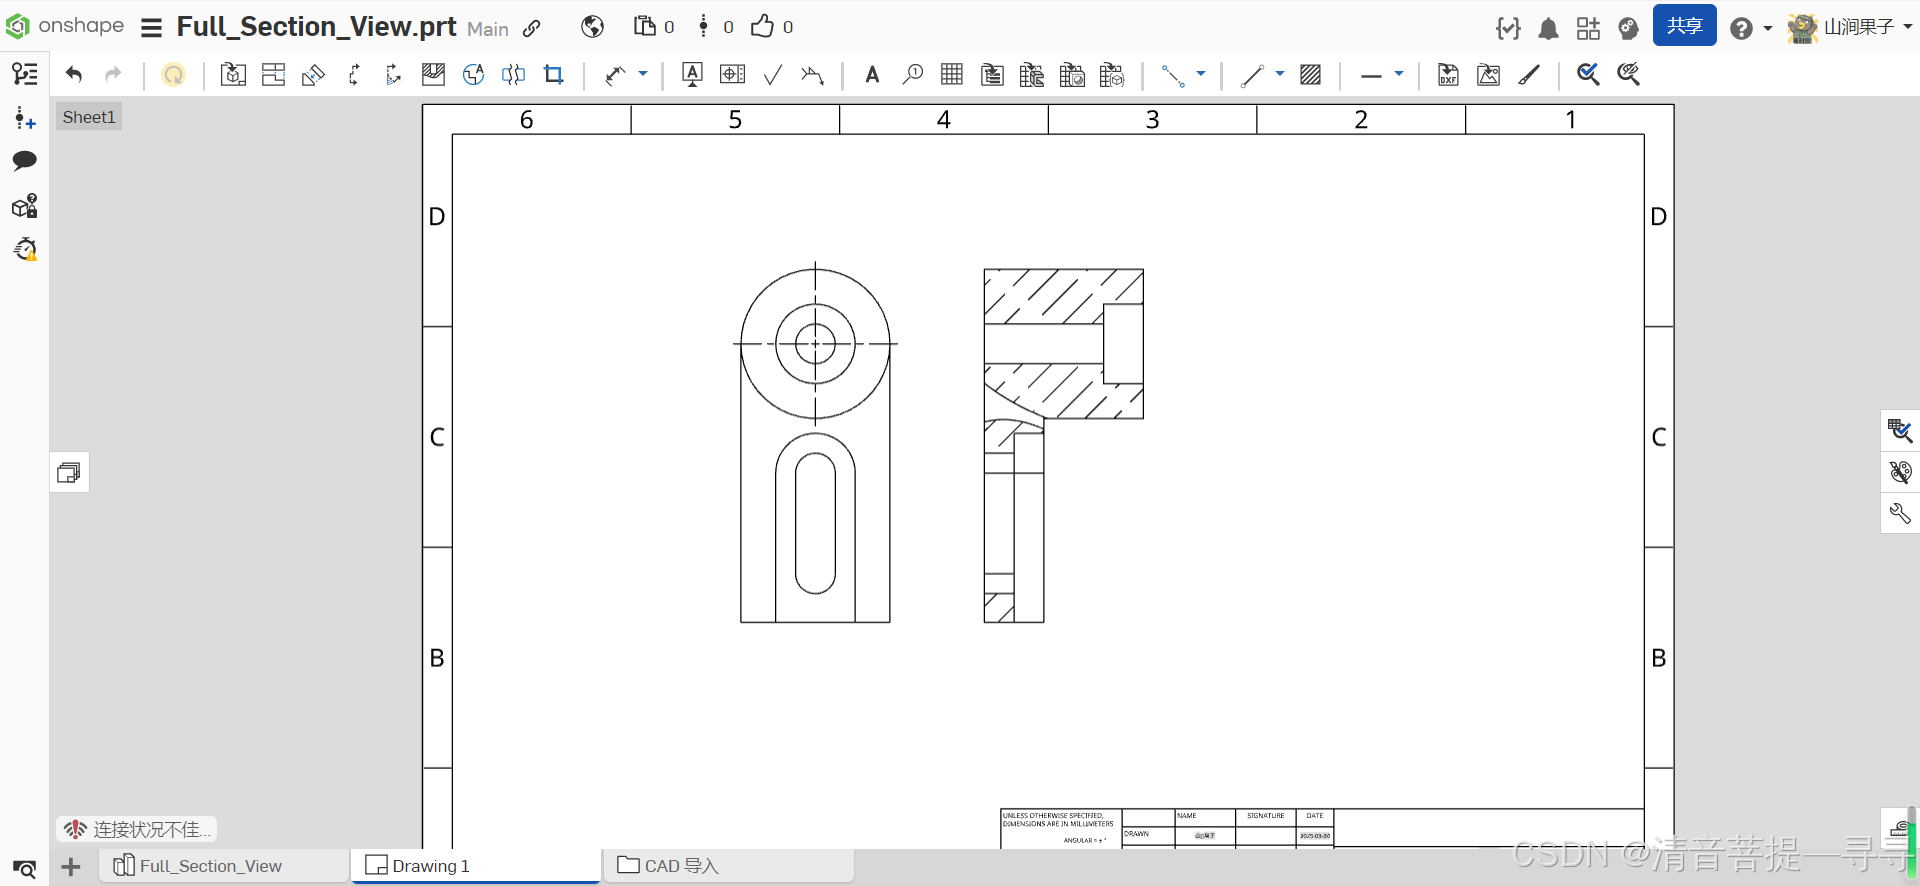Select the Broken-out section view tool
Screen dimensions: 1920x886
(433, 74)
